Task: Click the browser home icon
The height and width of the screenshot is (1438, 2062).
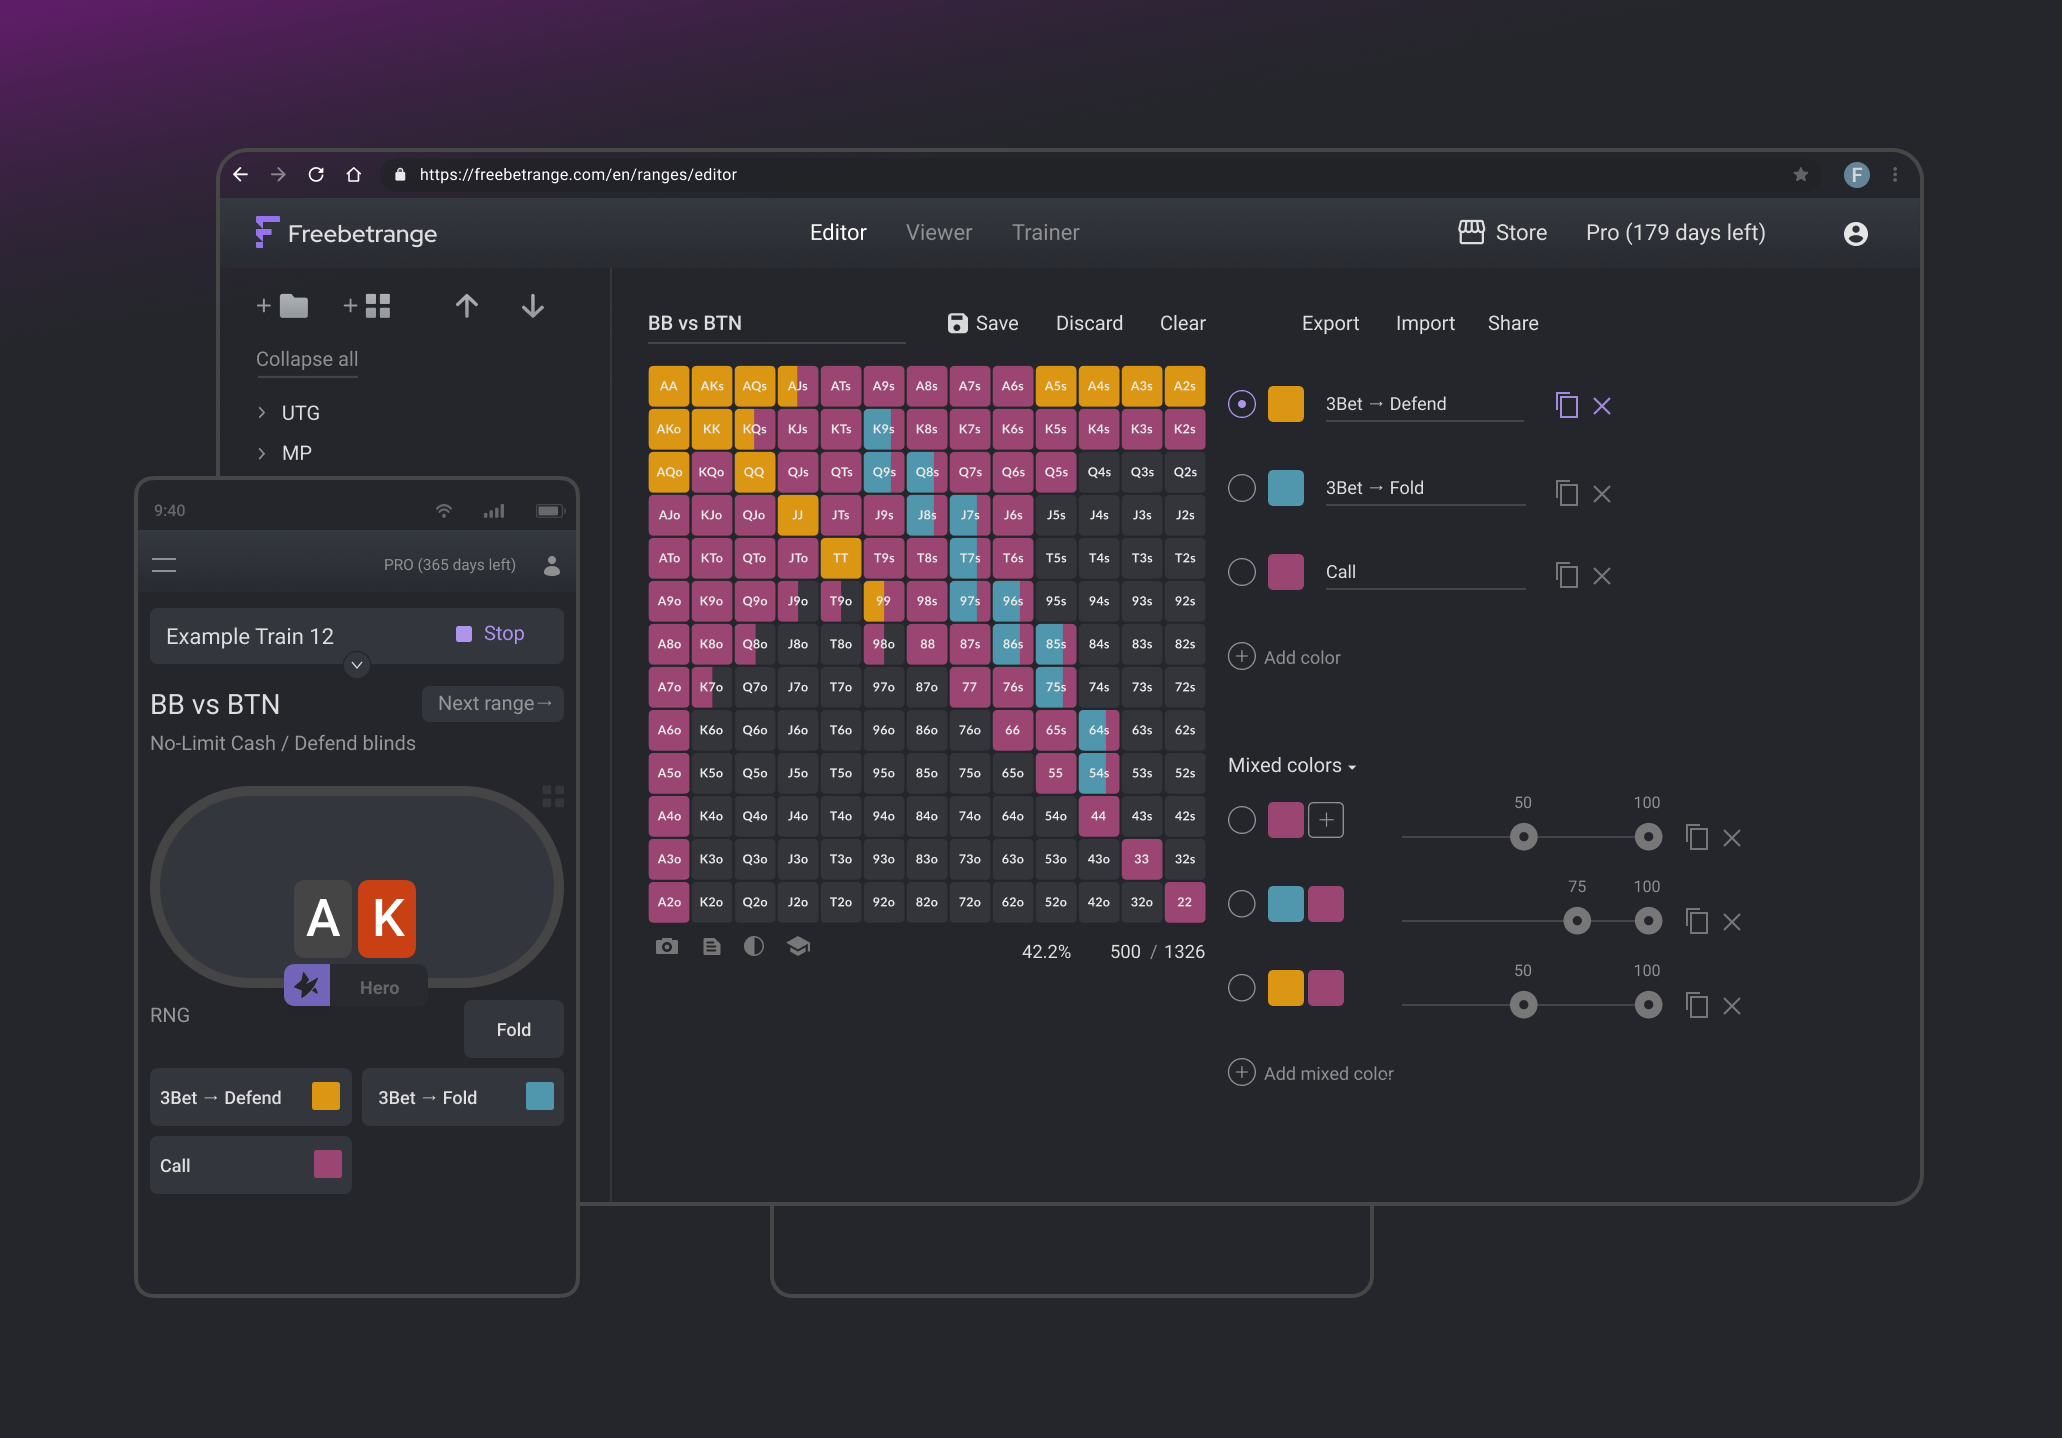Action: tap(353, 174)
